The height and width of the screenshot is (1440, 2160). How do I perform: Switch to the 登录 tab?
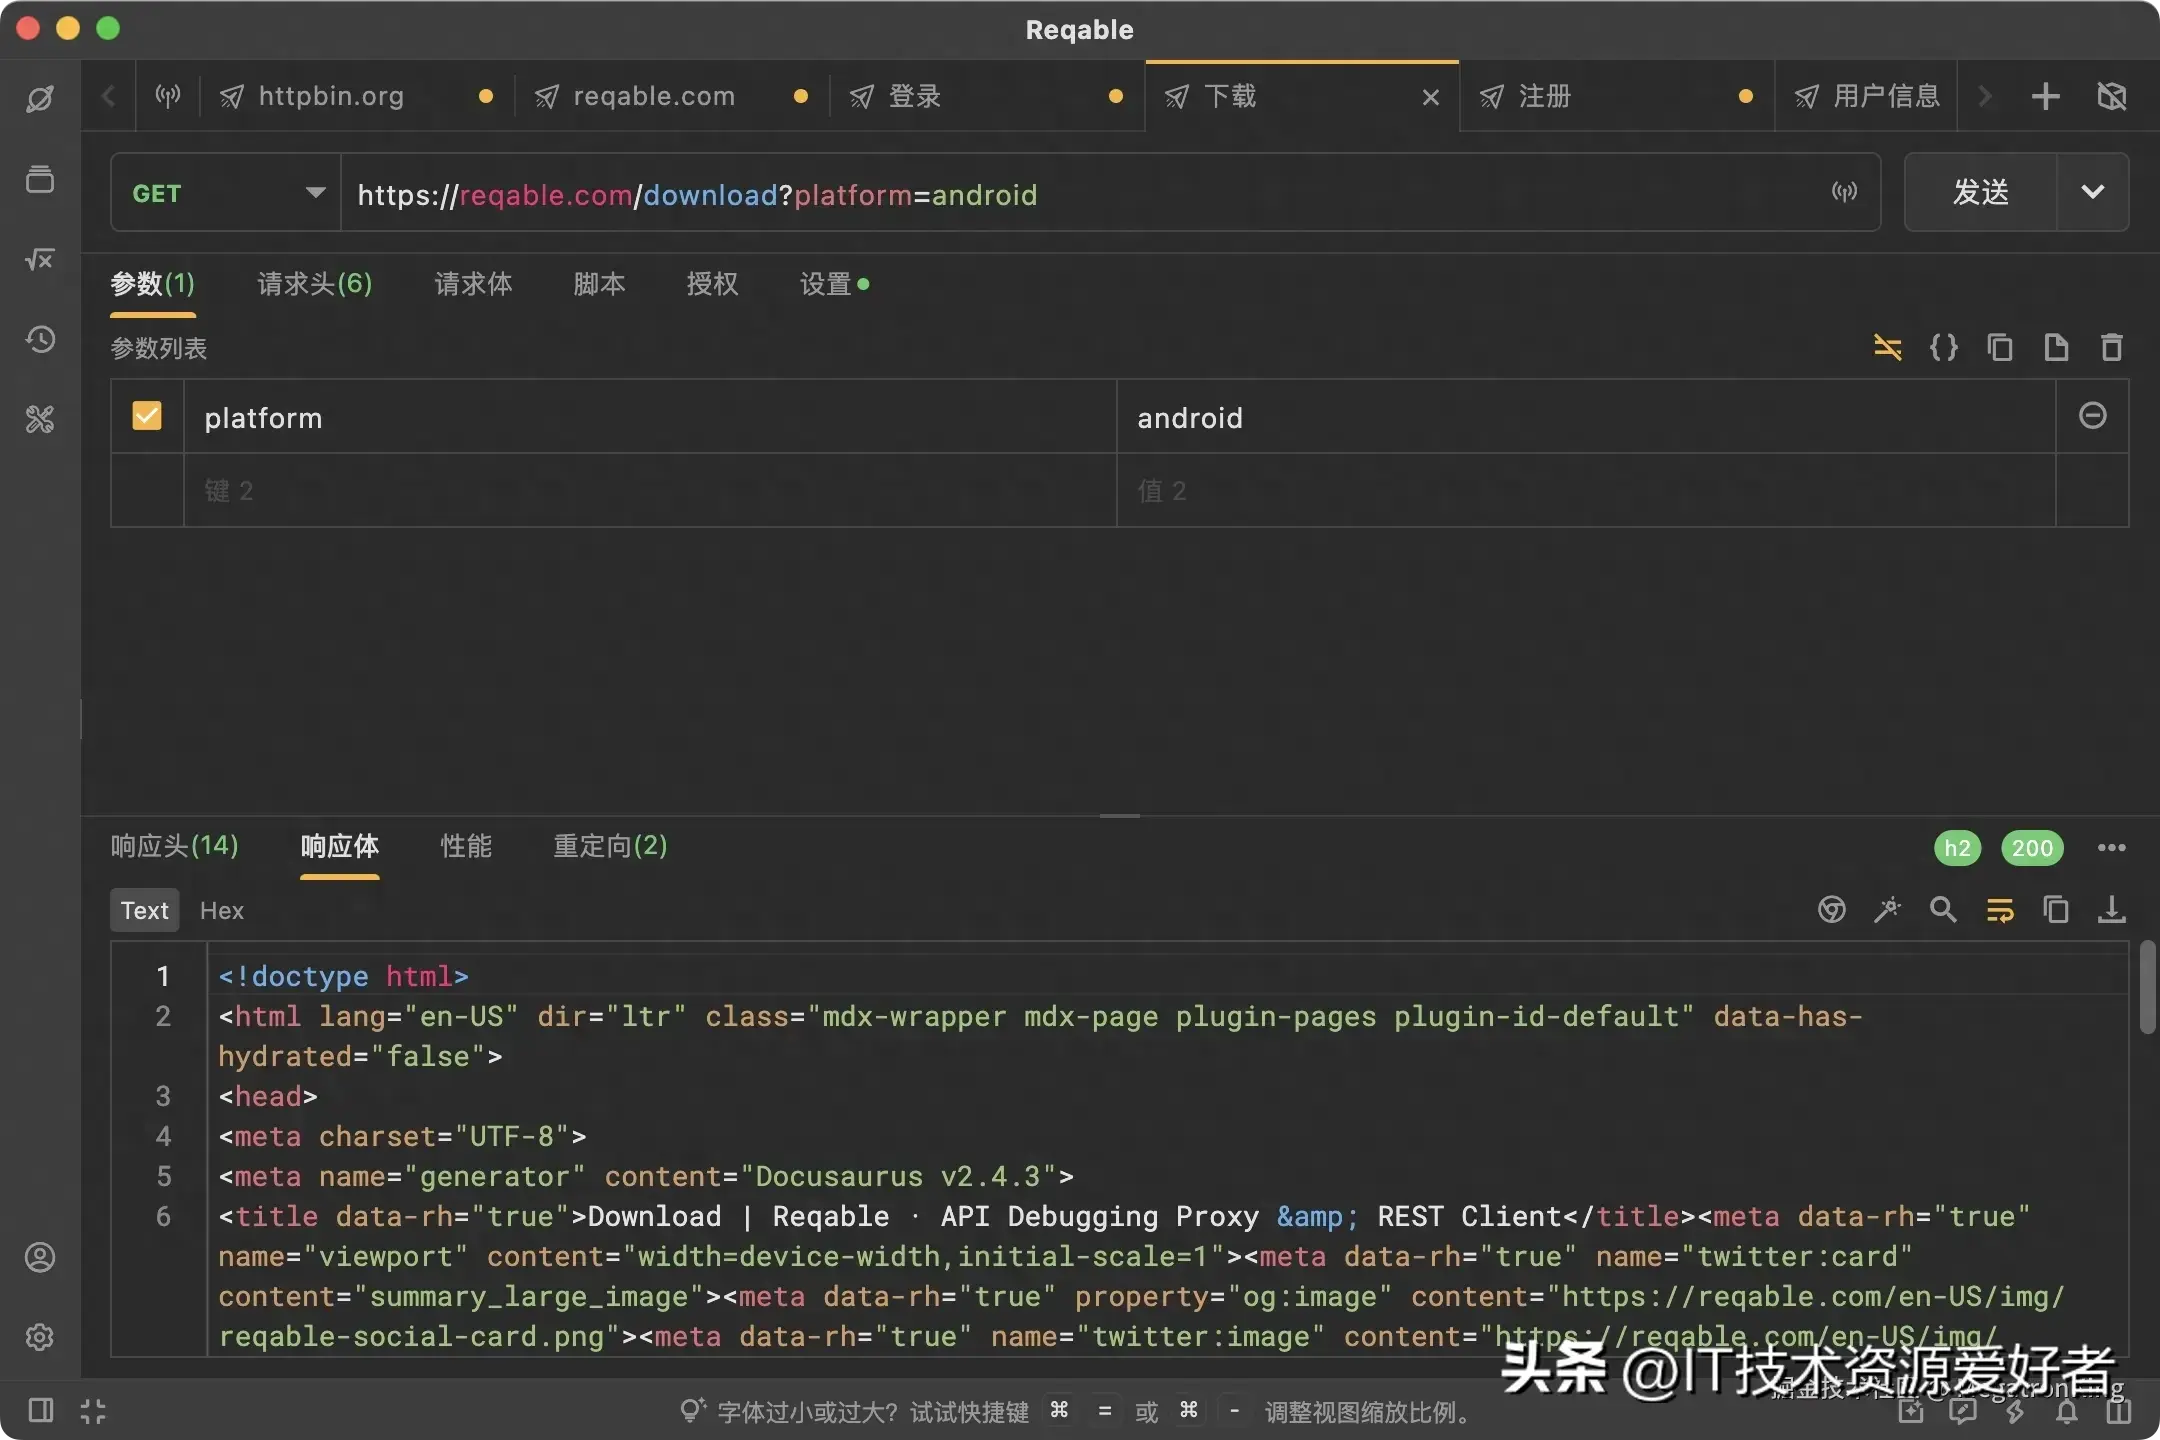[987, 96]
